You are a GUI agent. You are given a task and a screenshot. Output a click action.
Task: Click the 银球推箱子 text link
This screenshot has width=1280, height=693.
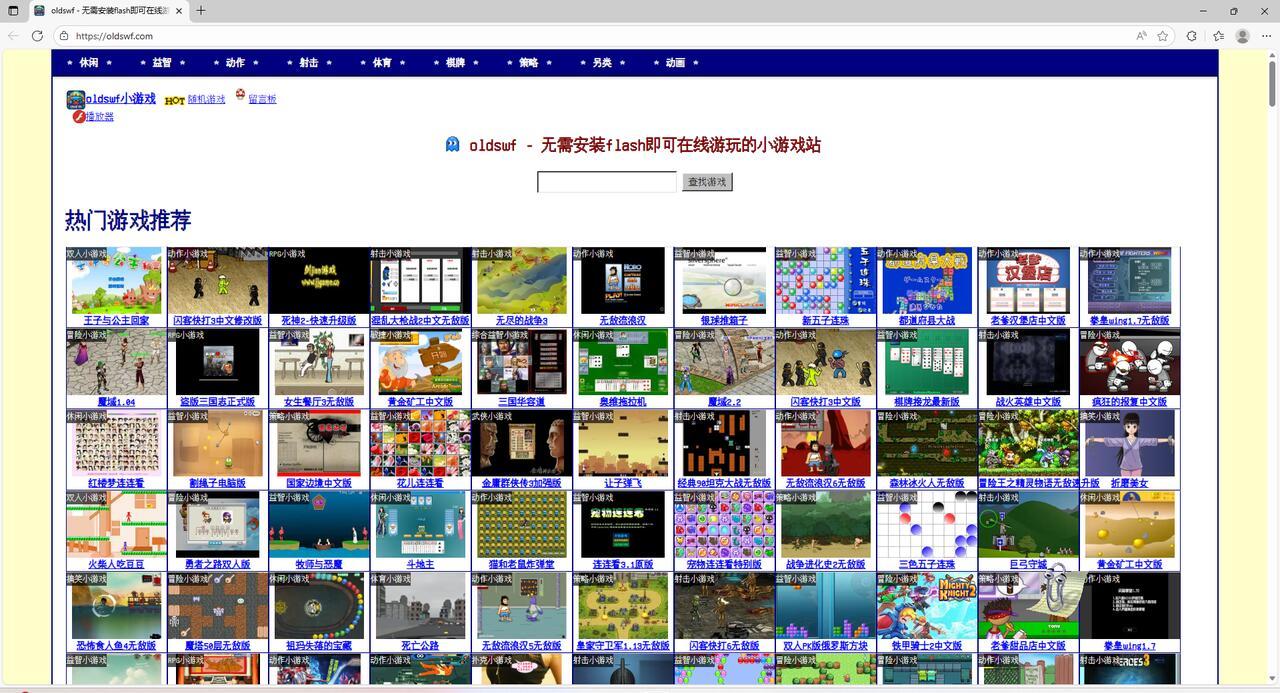[x=724, y=321]
